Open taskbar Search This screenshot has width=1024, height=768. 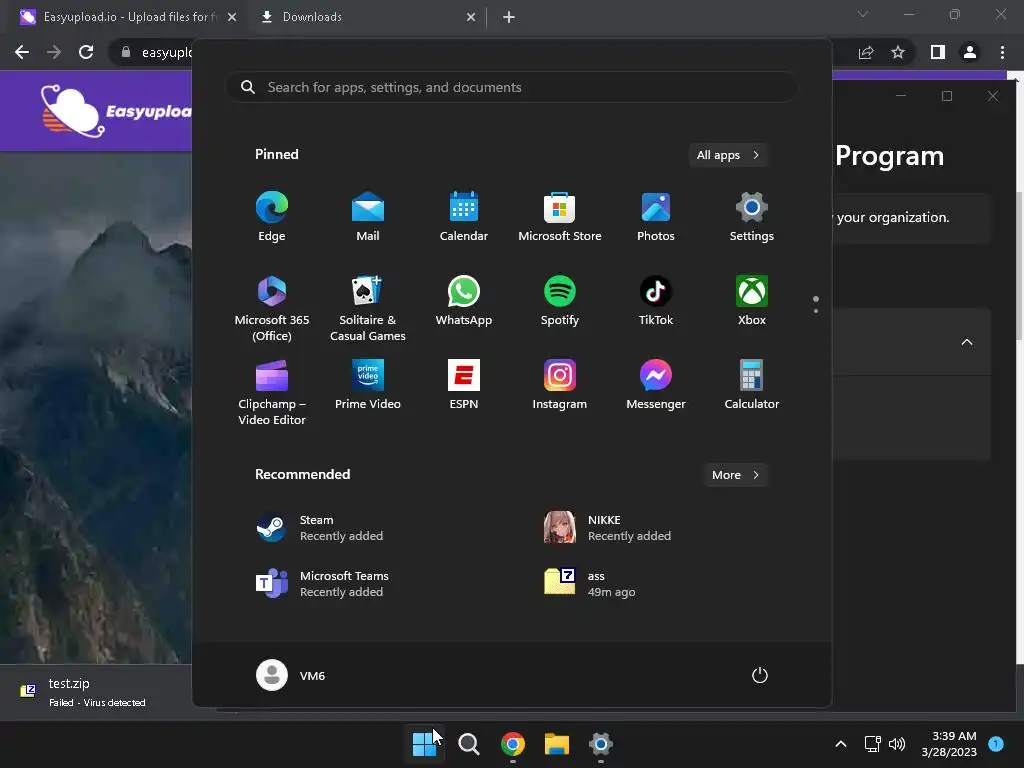(x=468, y=744)
